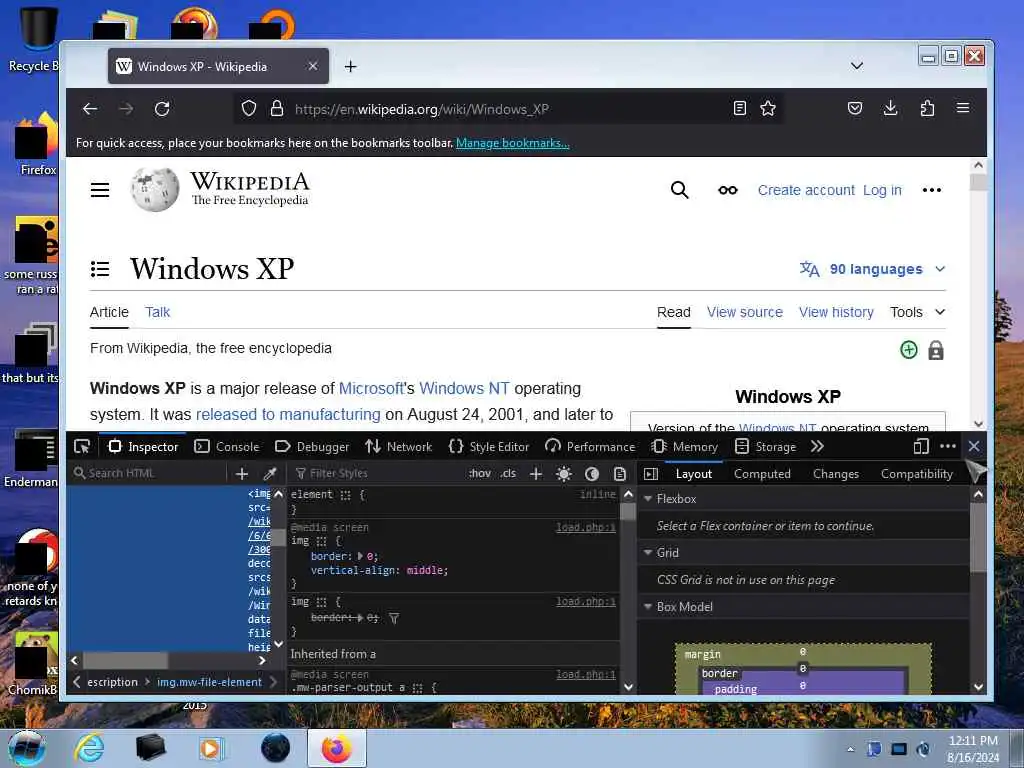1024x768 pixels.
Task: Open Responsive Design Mode icon
Action: click(x=921, y=447)
